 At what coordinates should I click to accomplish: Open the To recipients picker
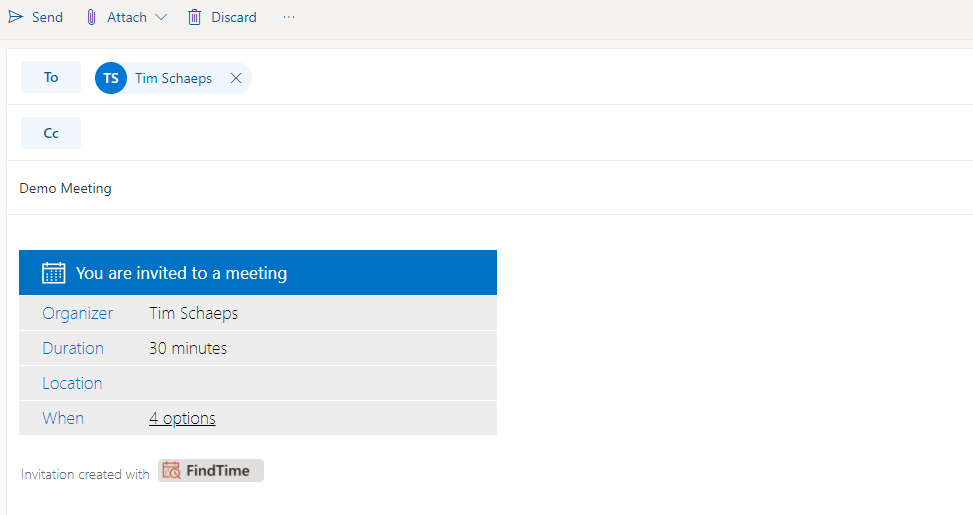pos(51,78)
